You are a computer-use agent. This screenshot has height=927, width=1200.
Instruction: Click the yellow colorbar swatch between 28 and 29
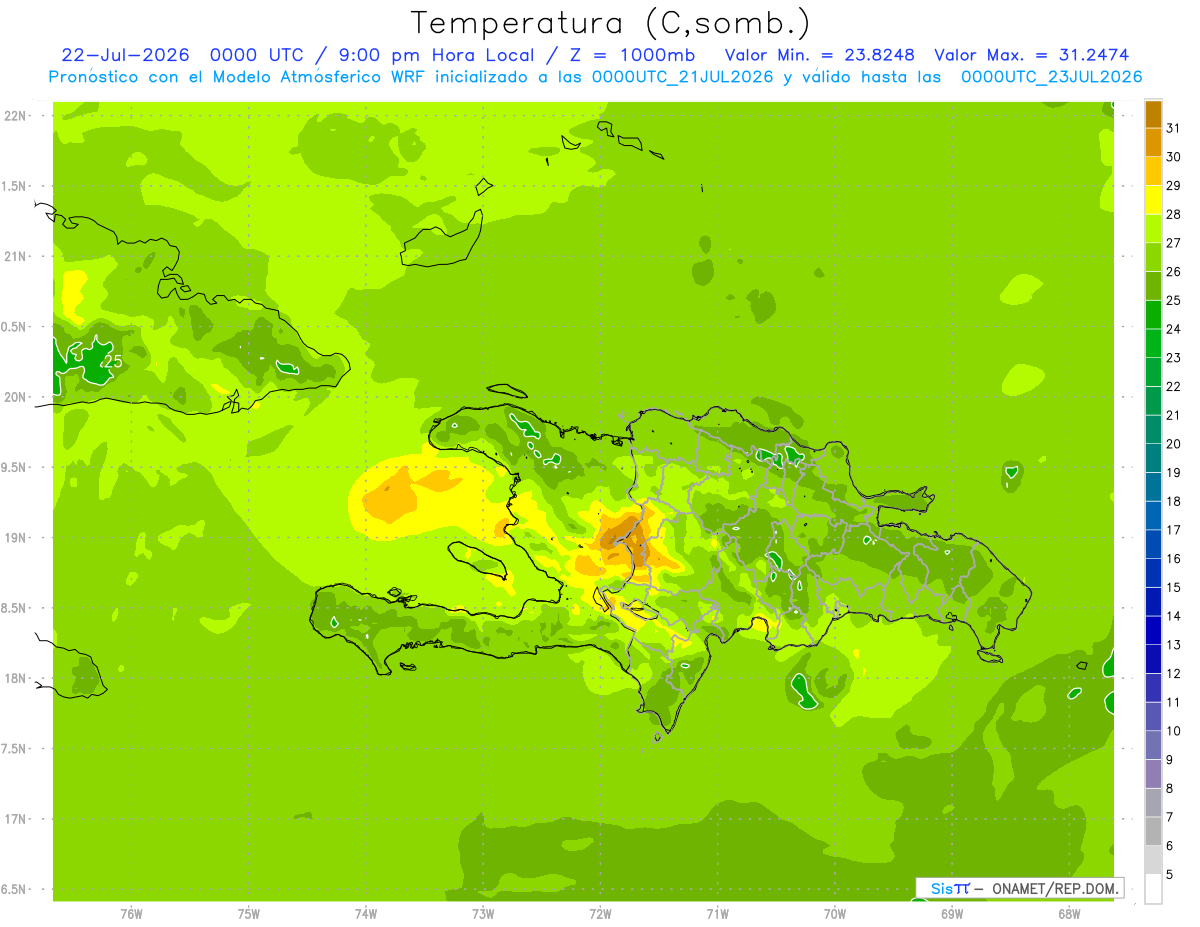tap(1153, 201)
